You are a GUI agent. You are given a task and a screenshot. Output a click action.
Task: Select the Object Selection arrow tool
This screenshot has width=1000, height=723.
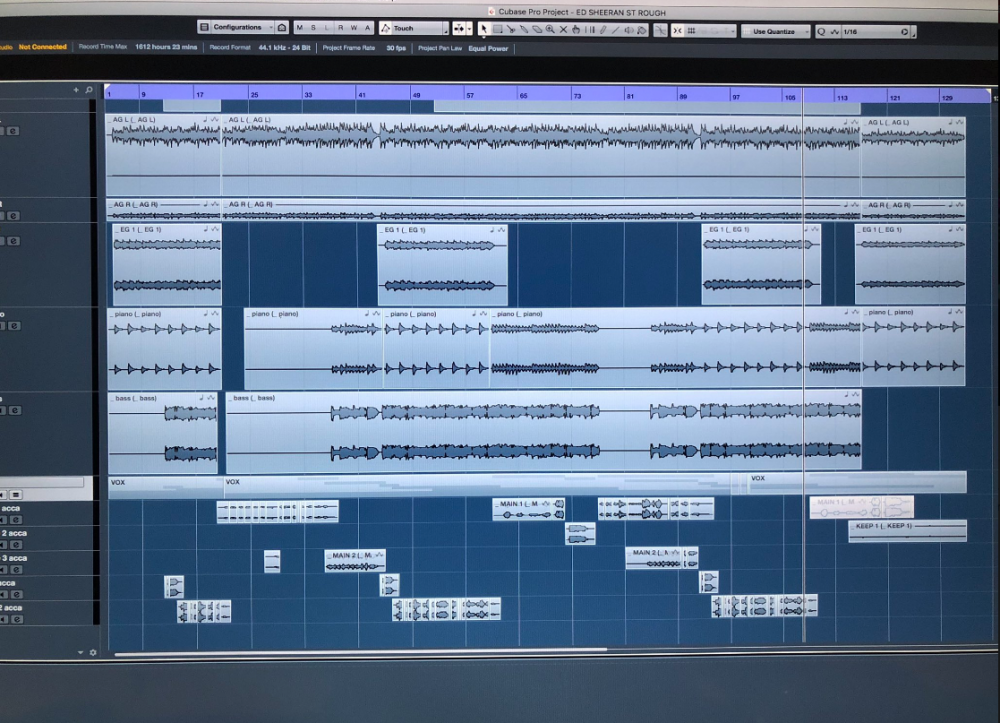(x=483, y=29)
